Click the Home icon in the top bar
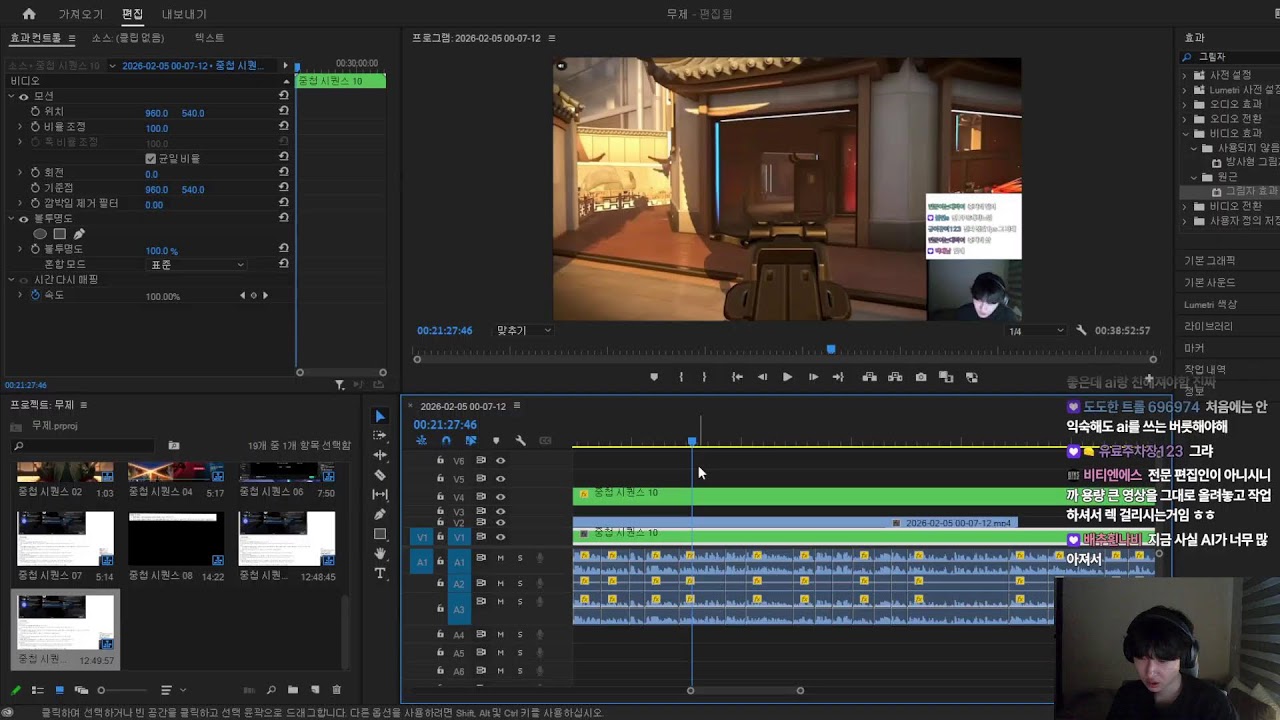1280x720 pixels. pyautogui.click(x=29, y=14)
